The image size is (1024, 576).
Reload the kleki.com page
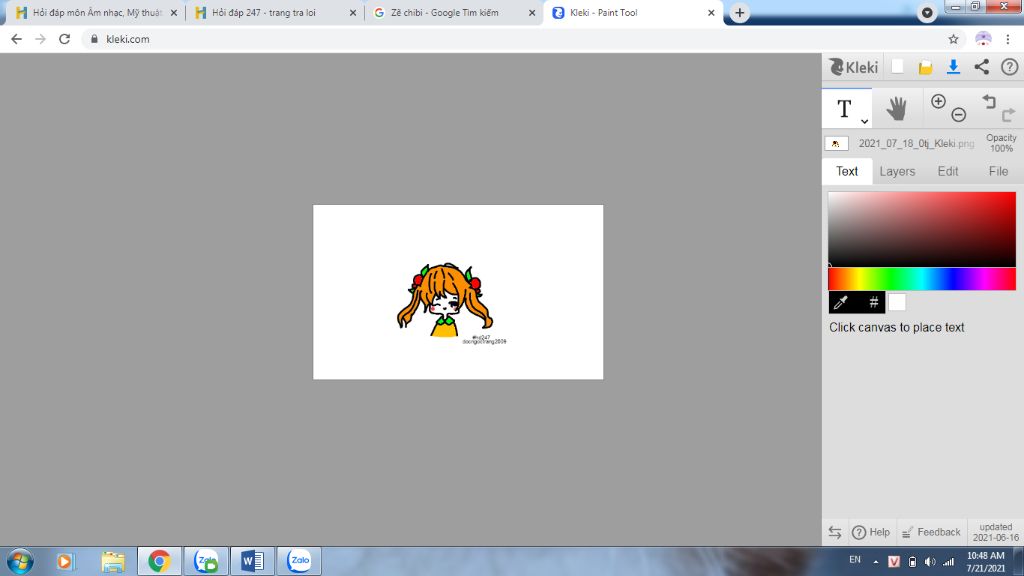64,39
